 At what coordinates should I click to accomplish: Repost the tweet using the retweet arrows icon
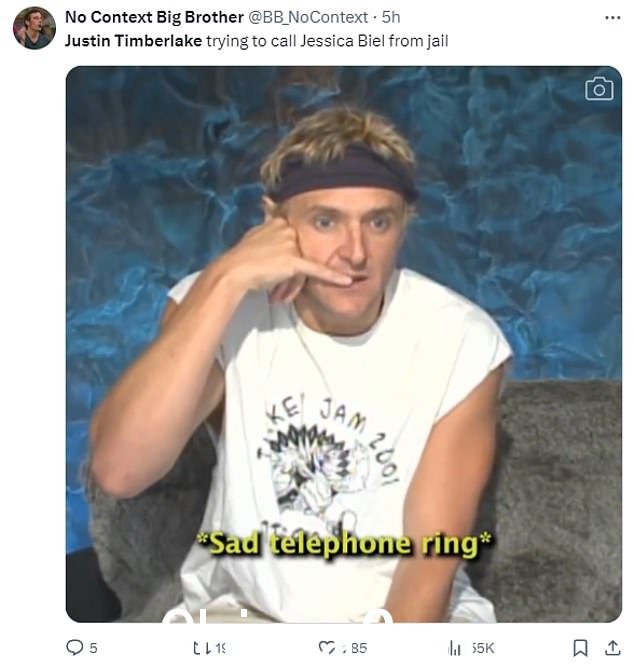[x=202, y=648]
